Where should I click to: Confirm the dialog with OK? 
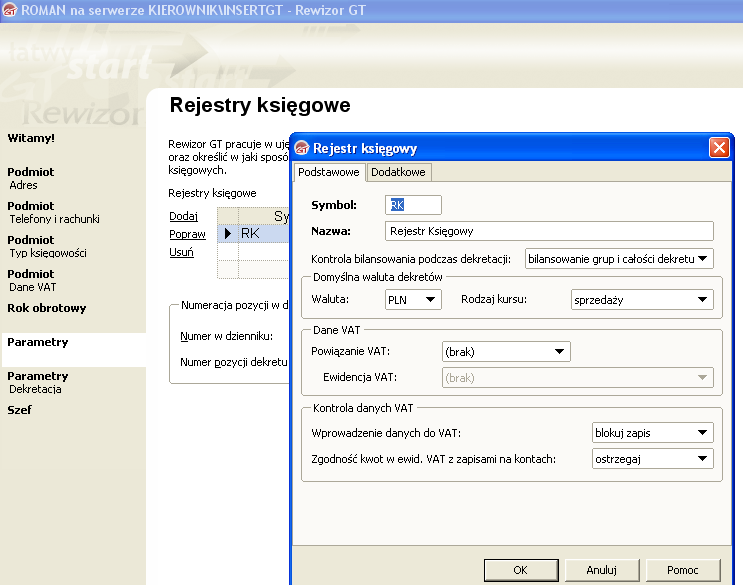point(521,570)
